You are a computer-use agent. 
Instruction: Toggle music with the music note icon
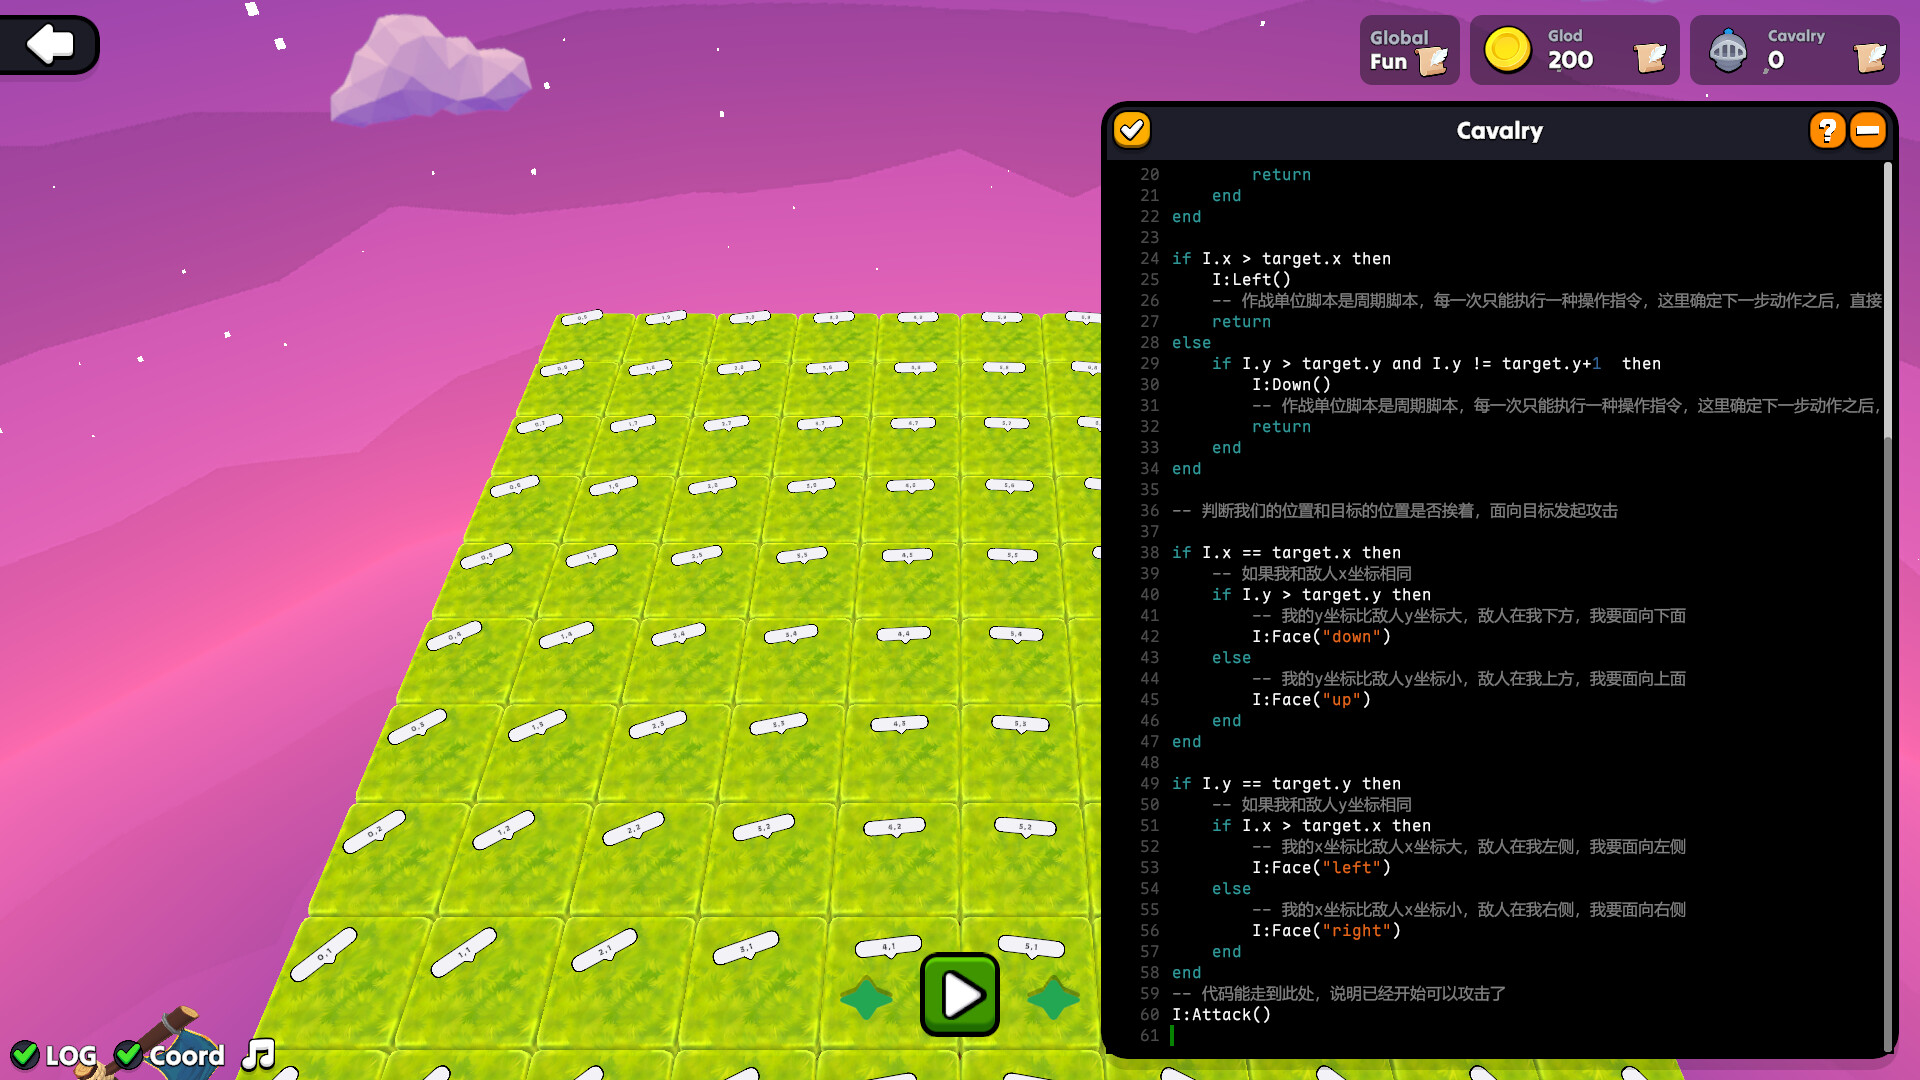pyautogui.click(x=257, y=1056)
